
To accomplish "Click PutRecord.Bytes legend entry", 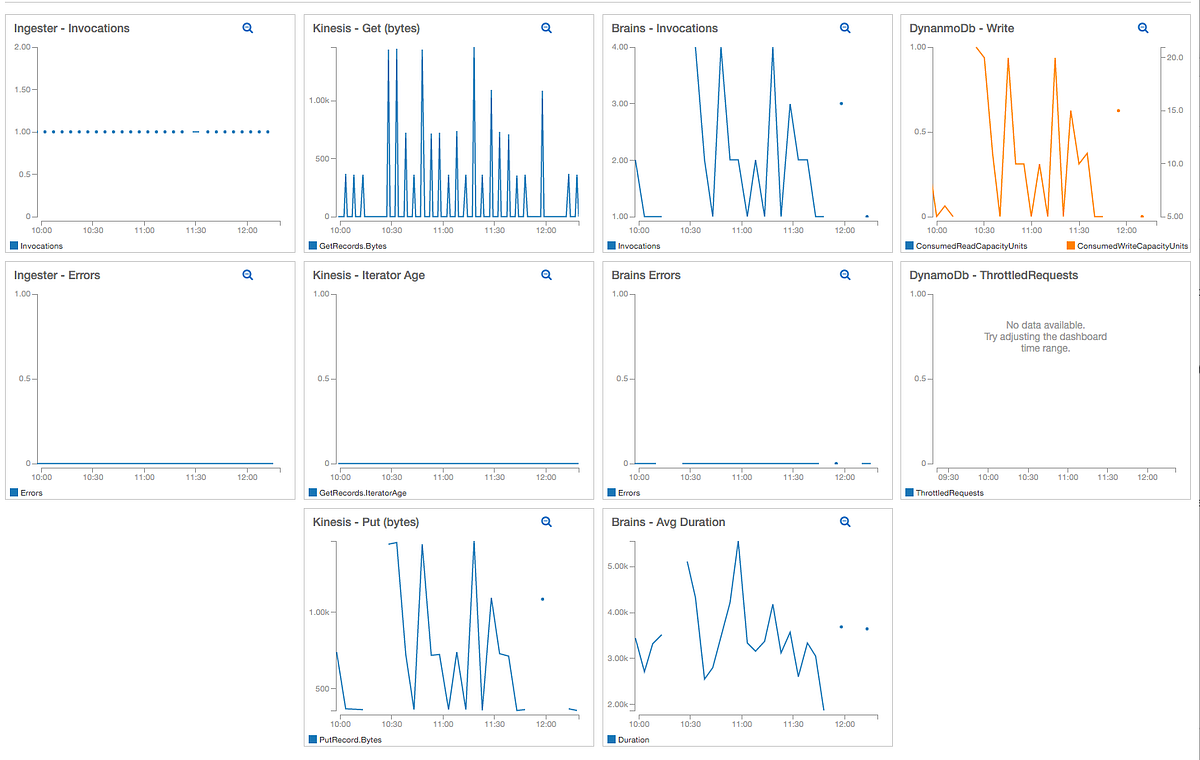I will pos(345,739).
